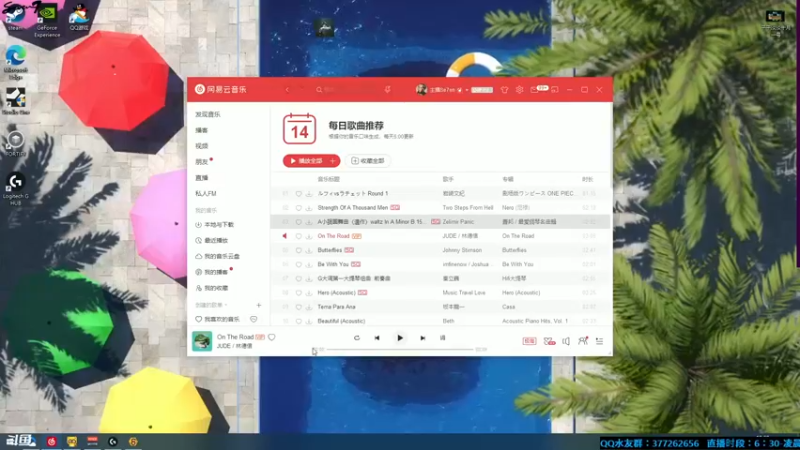This screenshot has width=800, height=450.
Task: Like the Hero (Acoustic) song
Action: coord(298,293)
